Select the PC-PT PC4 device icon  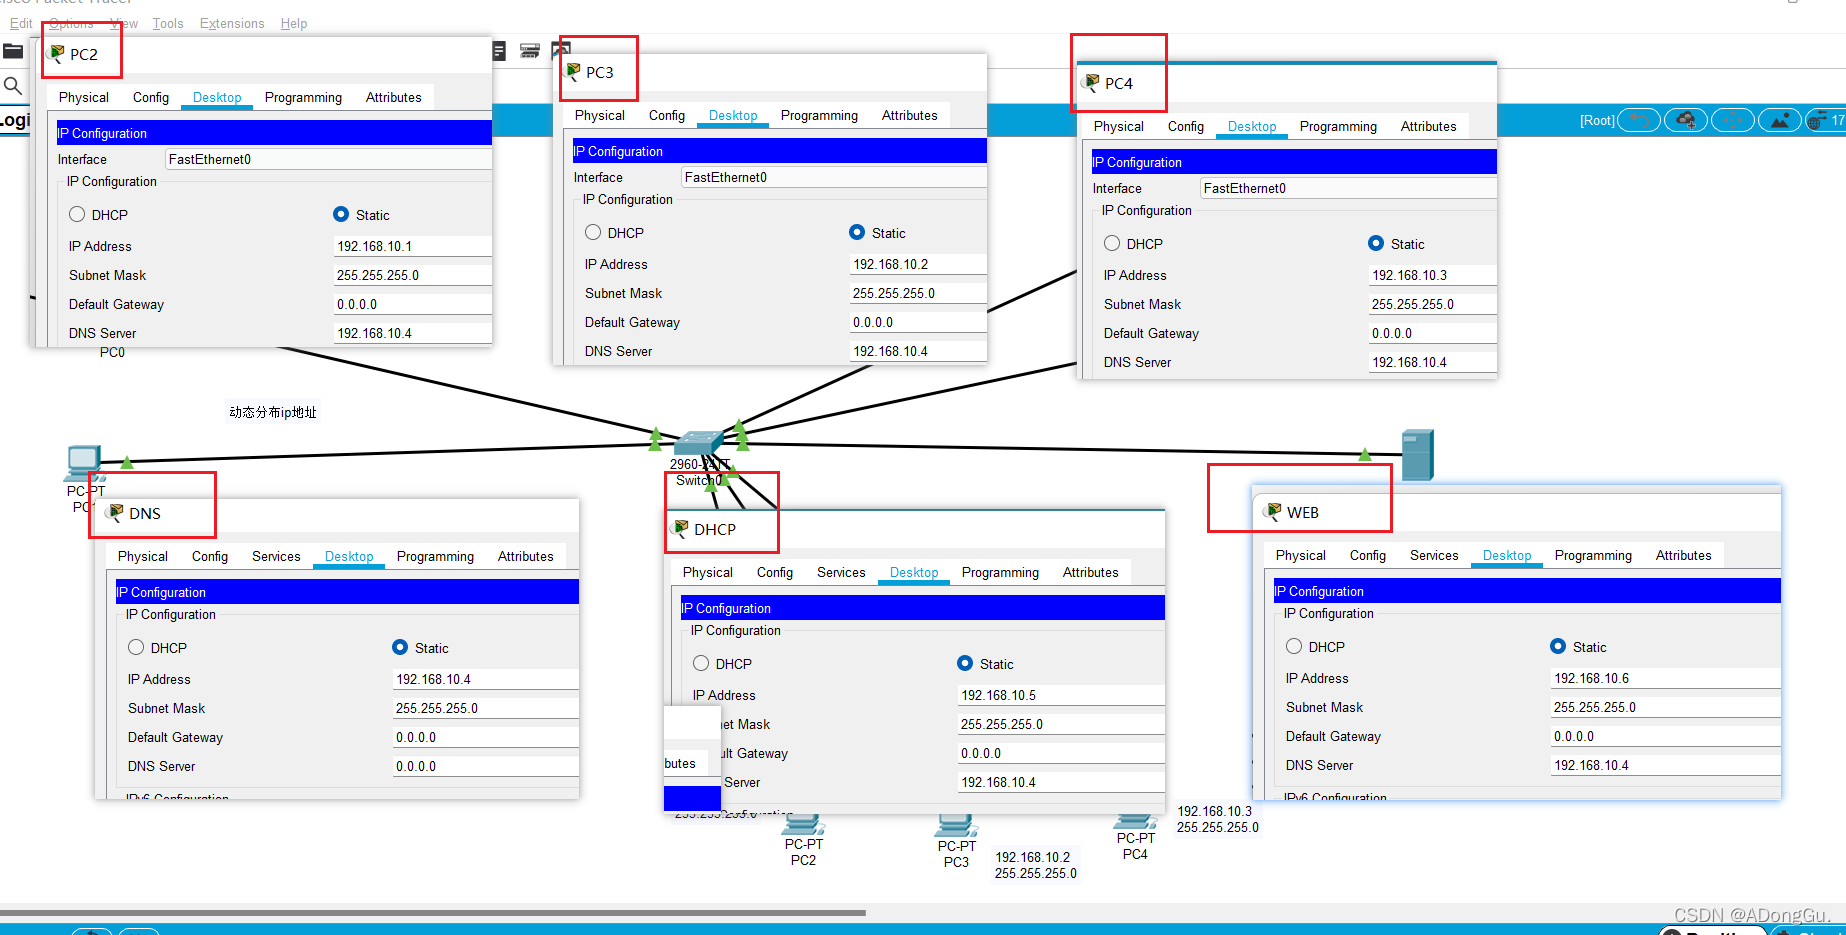tap(1135, 823)
